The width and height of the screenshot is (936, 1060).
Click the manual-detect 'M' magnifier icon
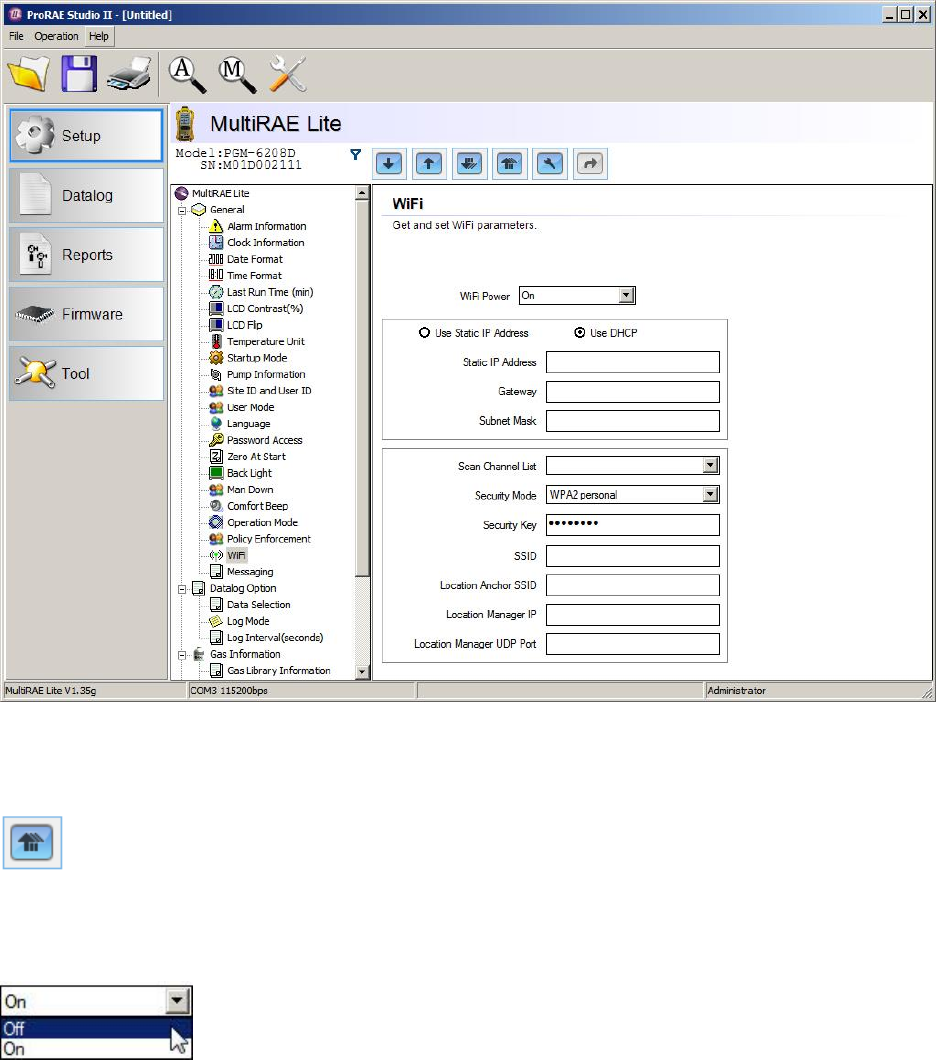[x=237, y=74]
